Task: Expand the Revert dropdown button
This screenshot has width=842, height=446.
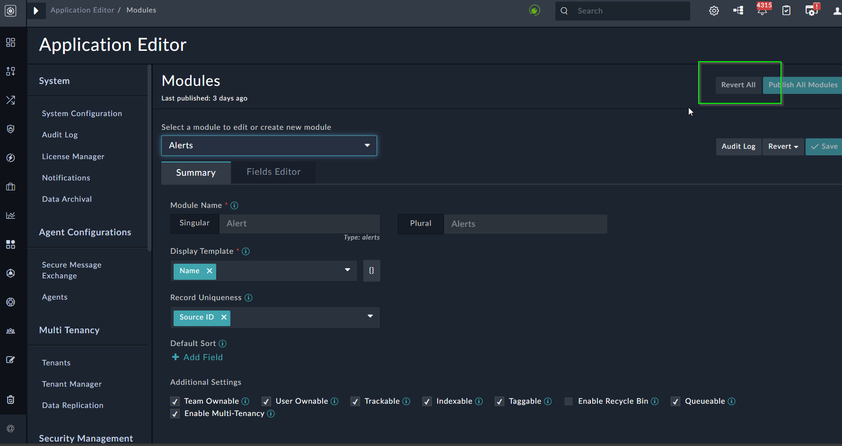Action: pyautogui.click(x=782, y=147)
